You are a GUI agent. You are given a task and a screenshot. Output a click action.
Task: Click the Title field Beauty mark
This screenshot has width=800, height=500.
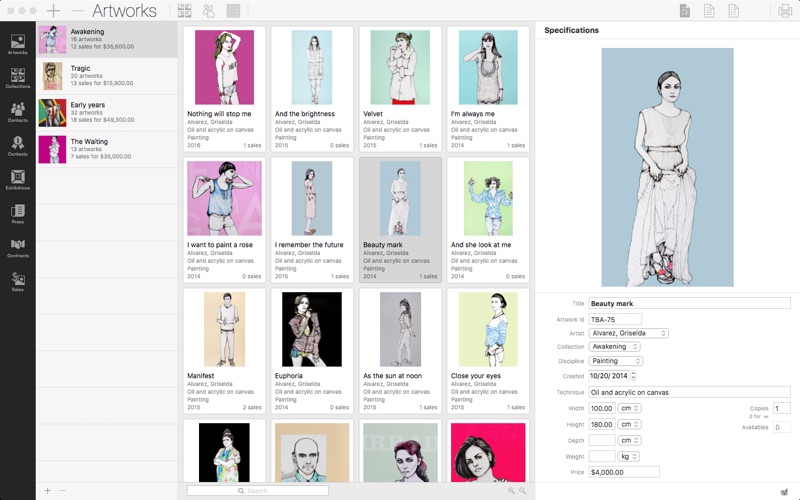689,304
